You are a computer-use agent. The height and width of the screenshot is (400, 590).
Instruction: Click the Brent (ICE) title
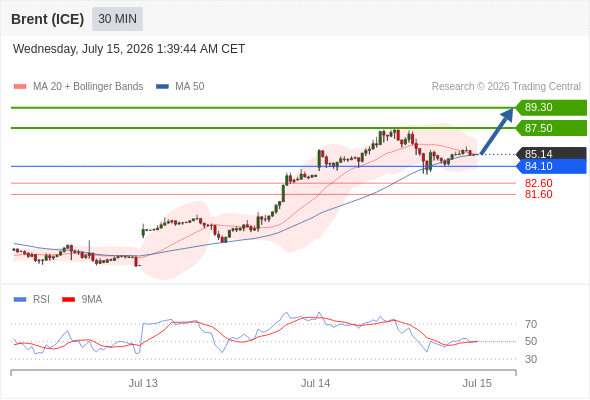coord(47,19)
